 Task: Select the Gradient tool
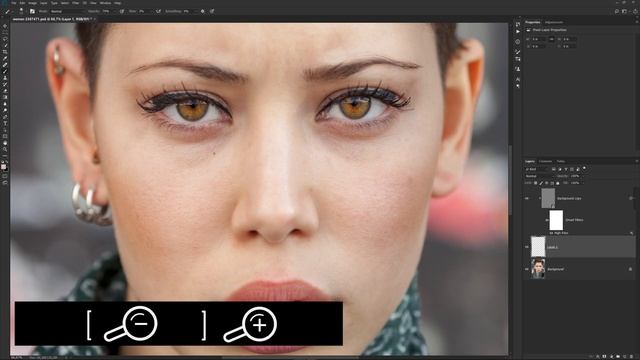click(x=5, y=97)
